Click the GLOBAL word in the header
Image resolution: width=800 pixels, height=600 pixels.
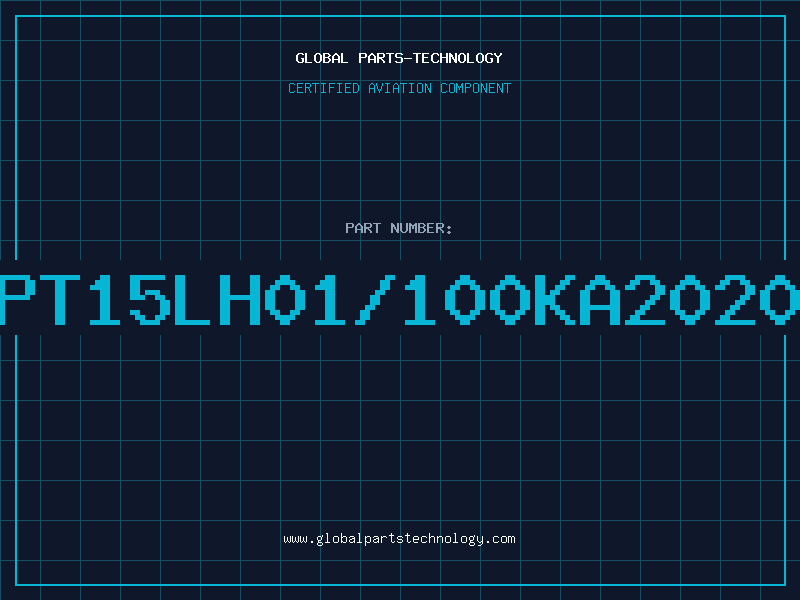322,58
